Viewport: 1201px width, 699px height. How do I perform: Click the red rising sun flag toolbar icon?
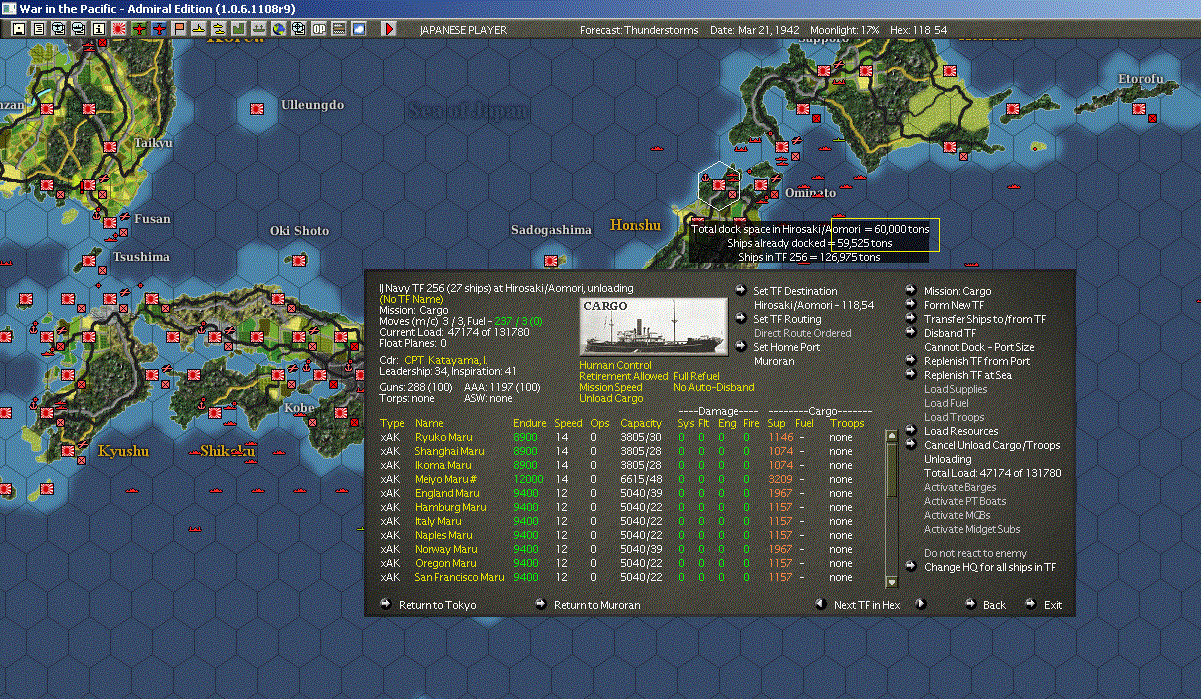coord(119,29)
